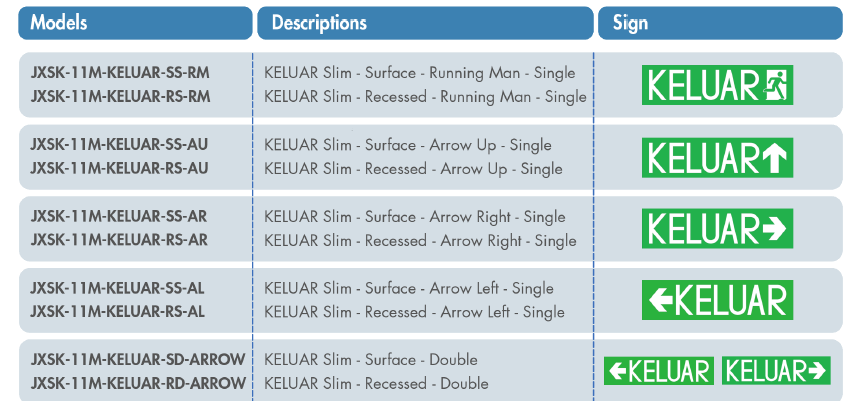Select model JXSK-11M-KELUAR-SS-AU

(x=120, y=145)
